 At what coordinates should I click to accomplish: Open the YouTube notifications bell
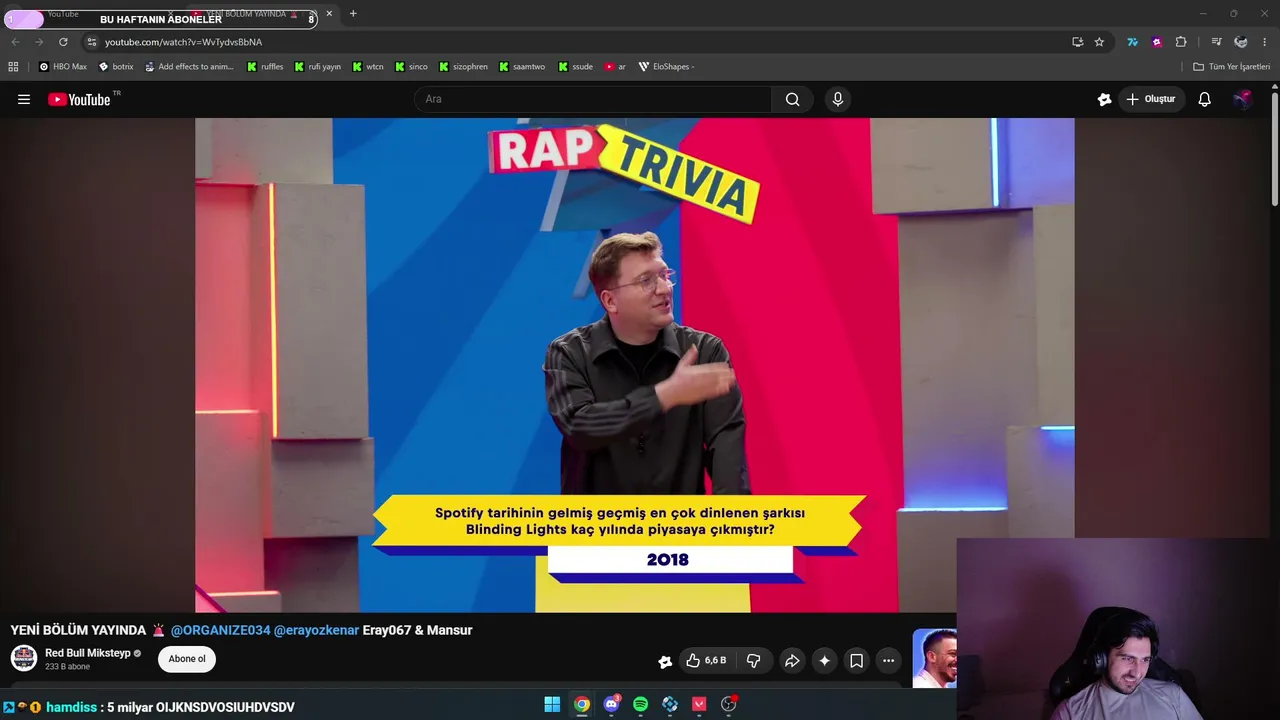pos(1205,99)
